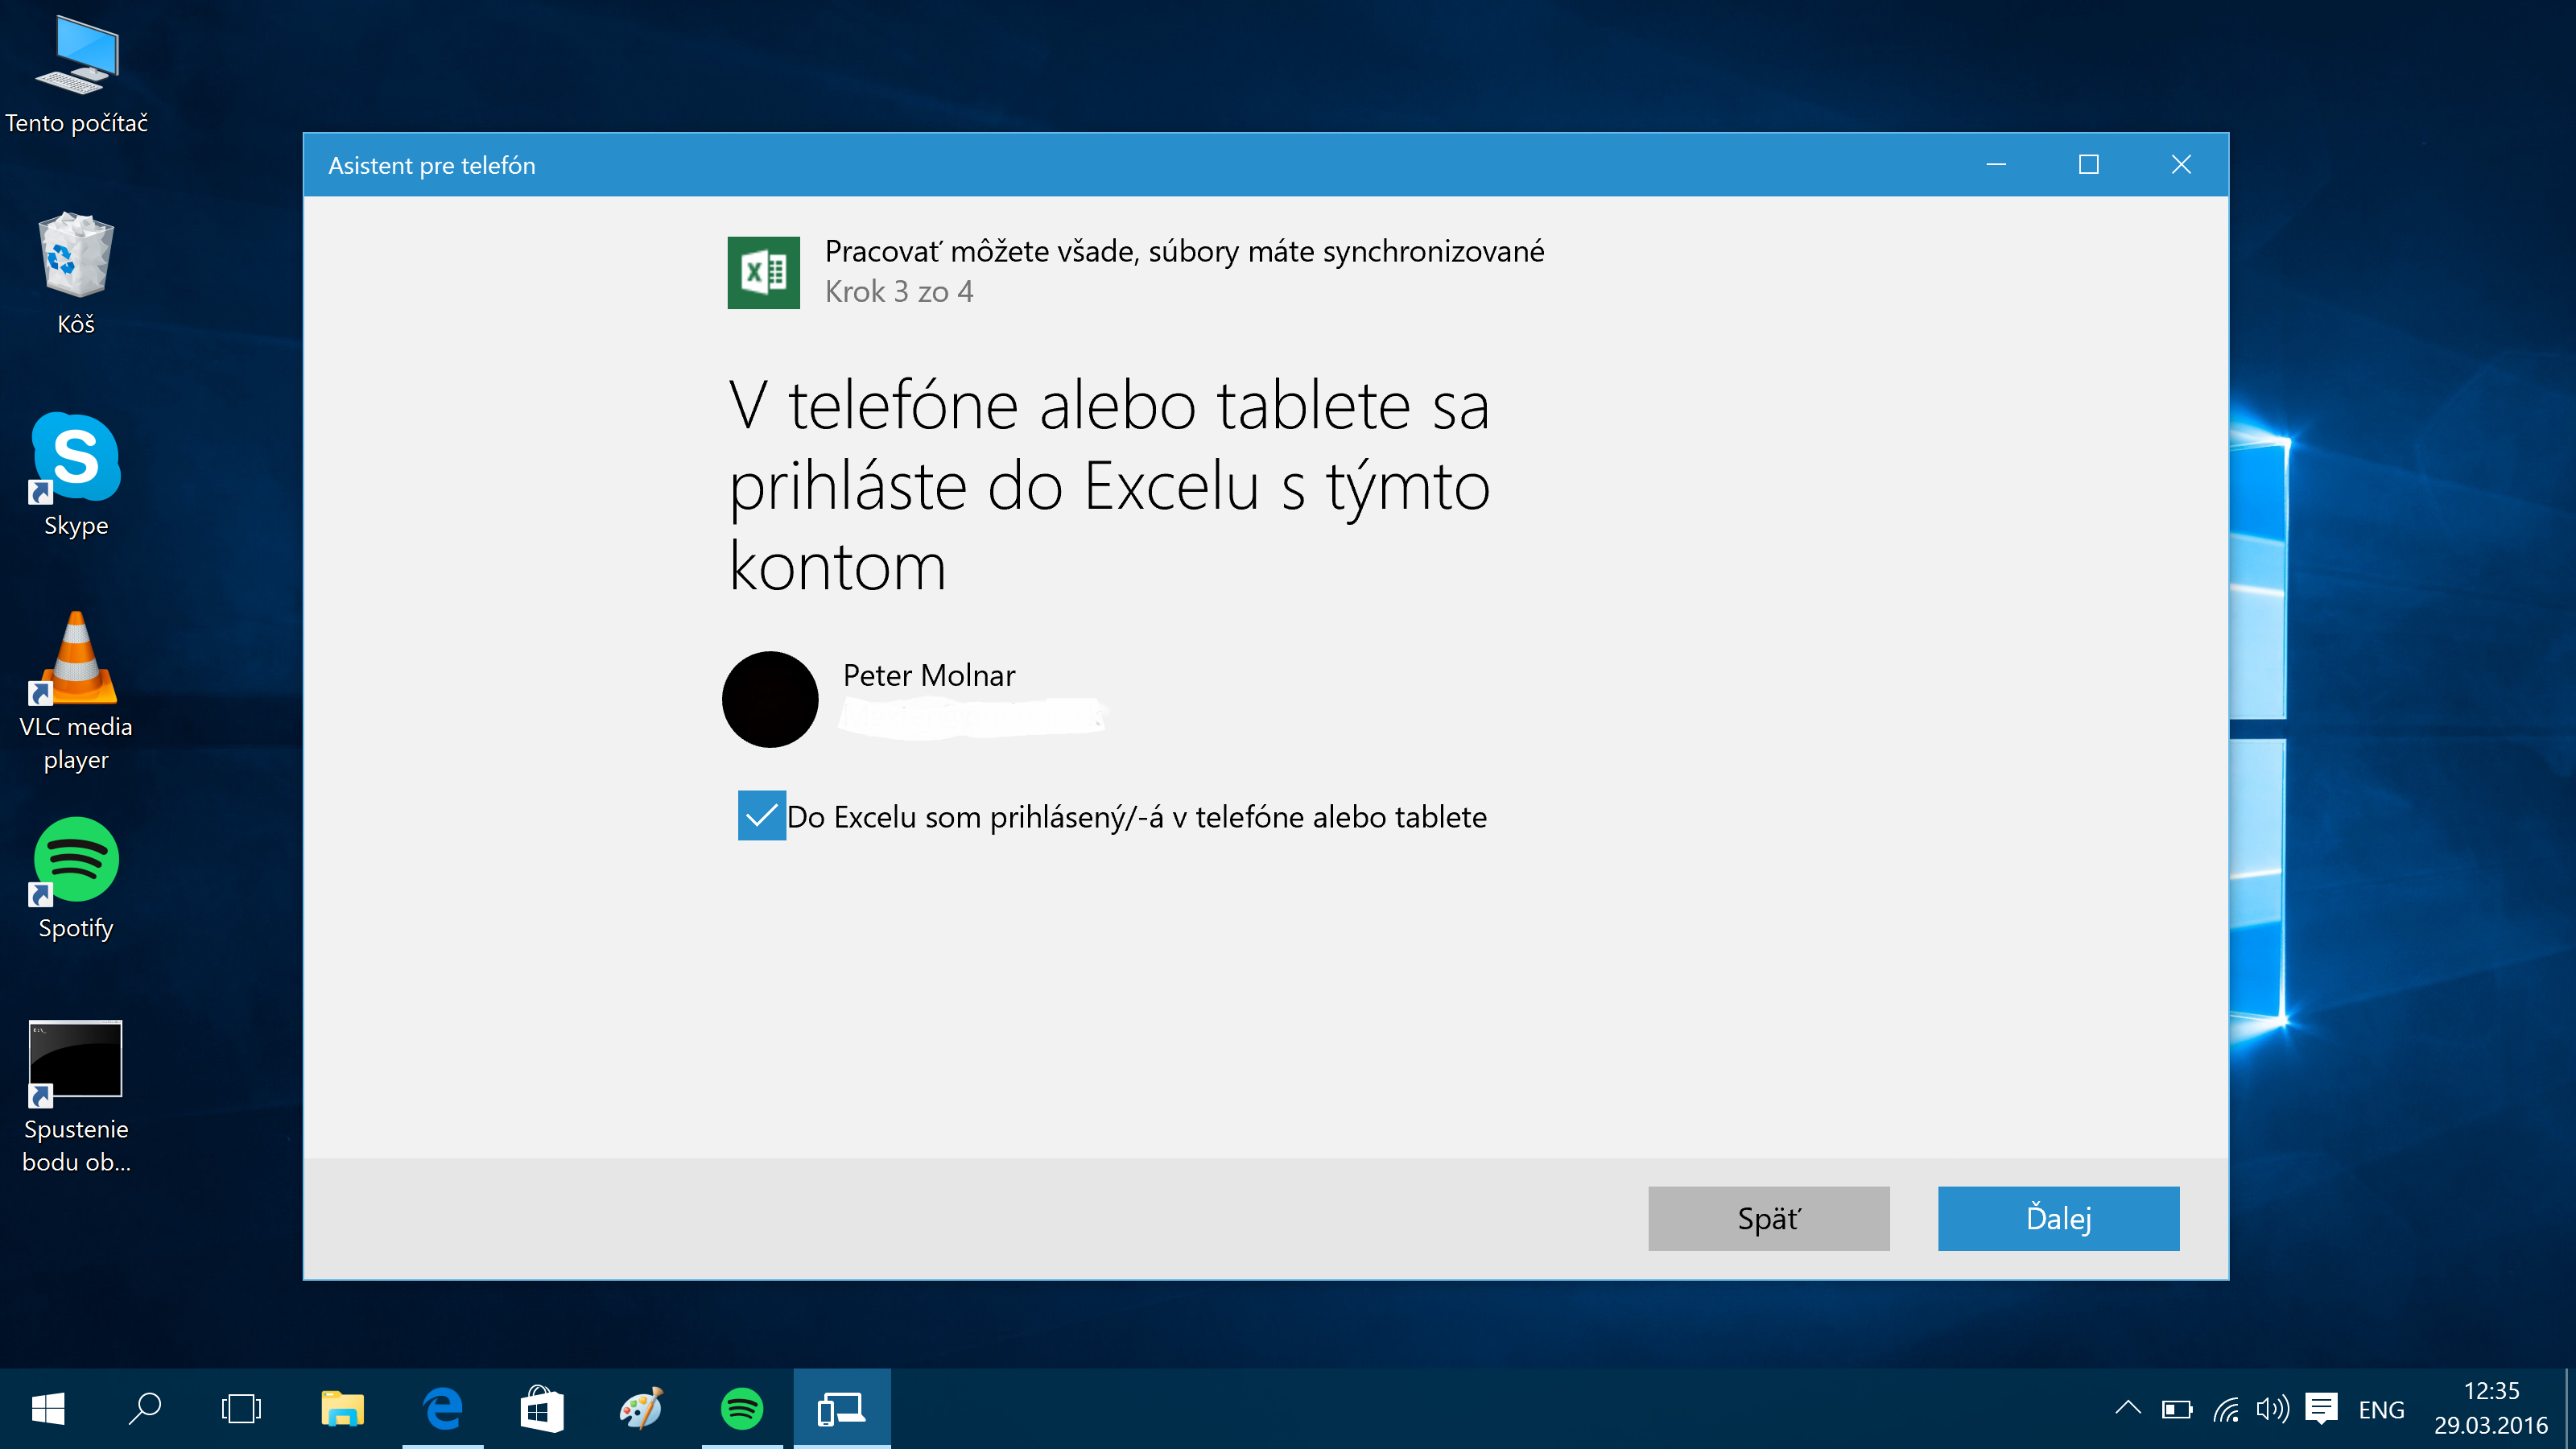This screenshot has height=1449, width=2576.
Task: Open the clock showing 12:35 29.03.2016
Action: pos(2490,1408)
